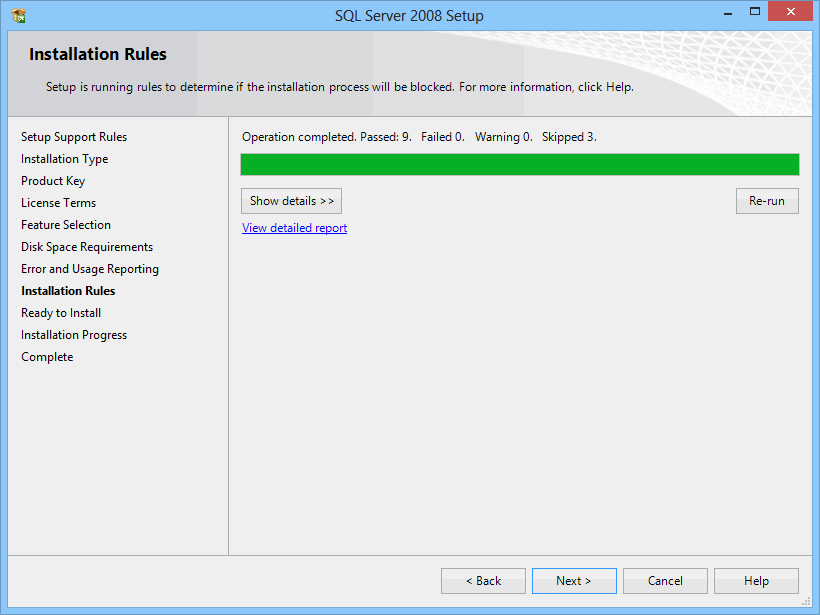Select the Installation Type step
820x615 pixels.
point(64,159)
